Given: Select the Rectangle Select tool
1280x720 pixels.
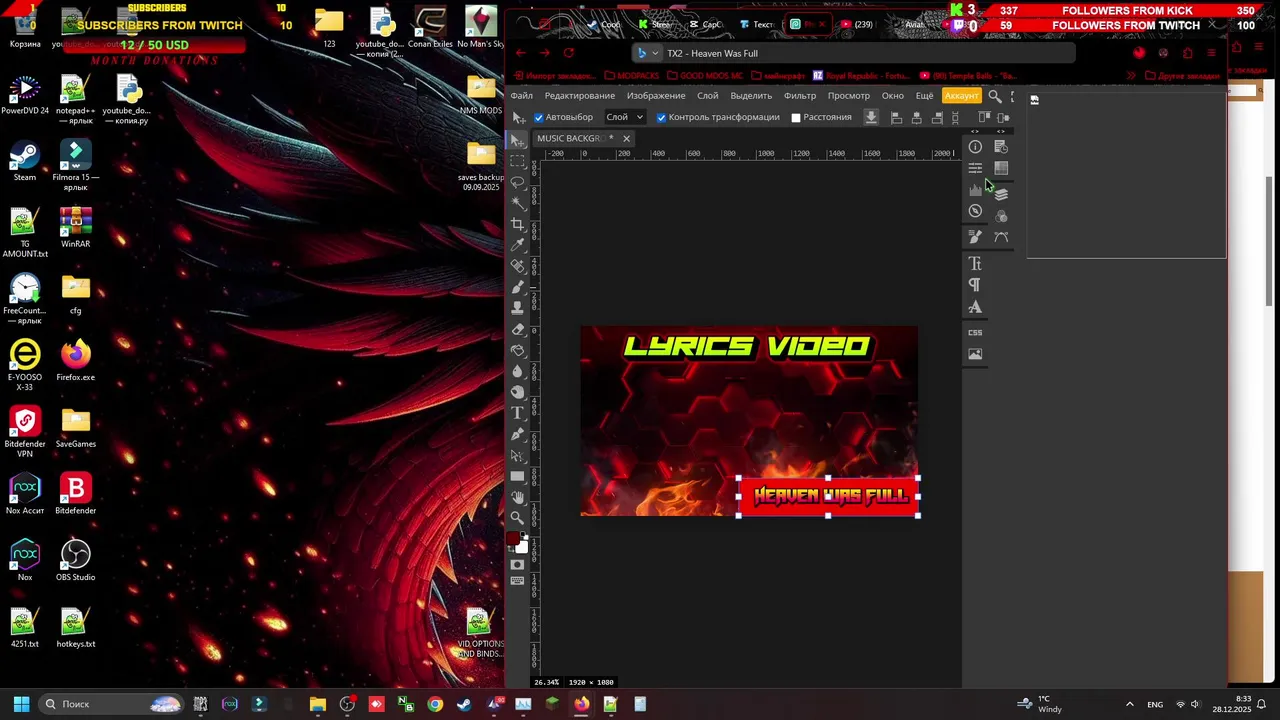Looking at the screenshot, I should pyautogui.click(x=517, y=161).
